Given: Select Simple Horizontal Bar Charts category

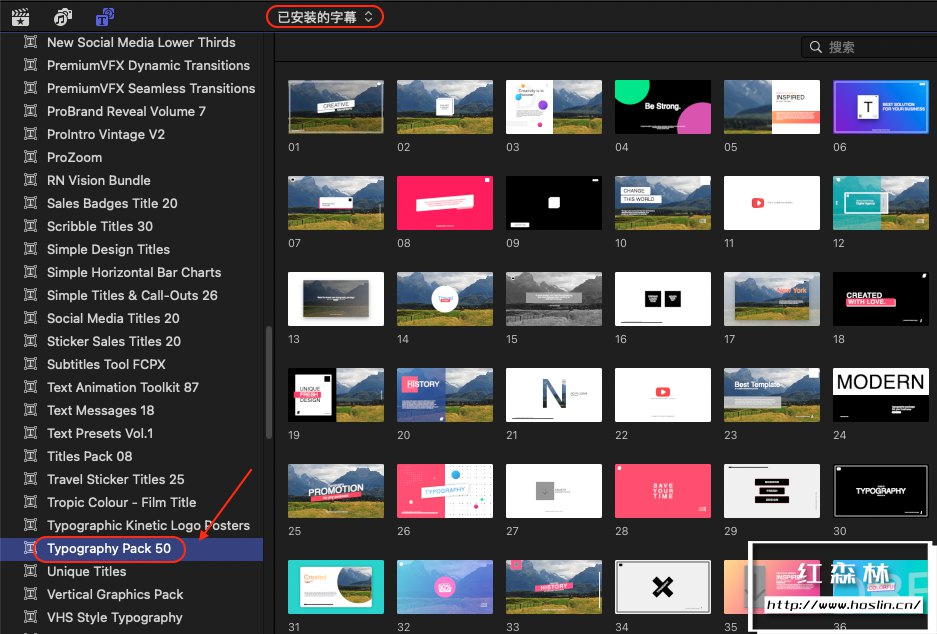Looking at the screenshot, I should pos(134,272).
